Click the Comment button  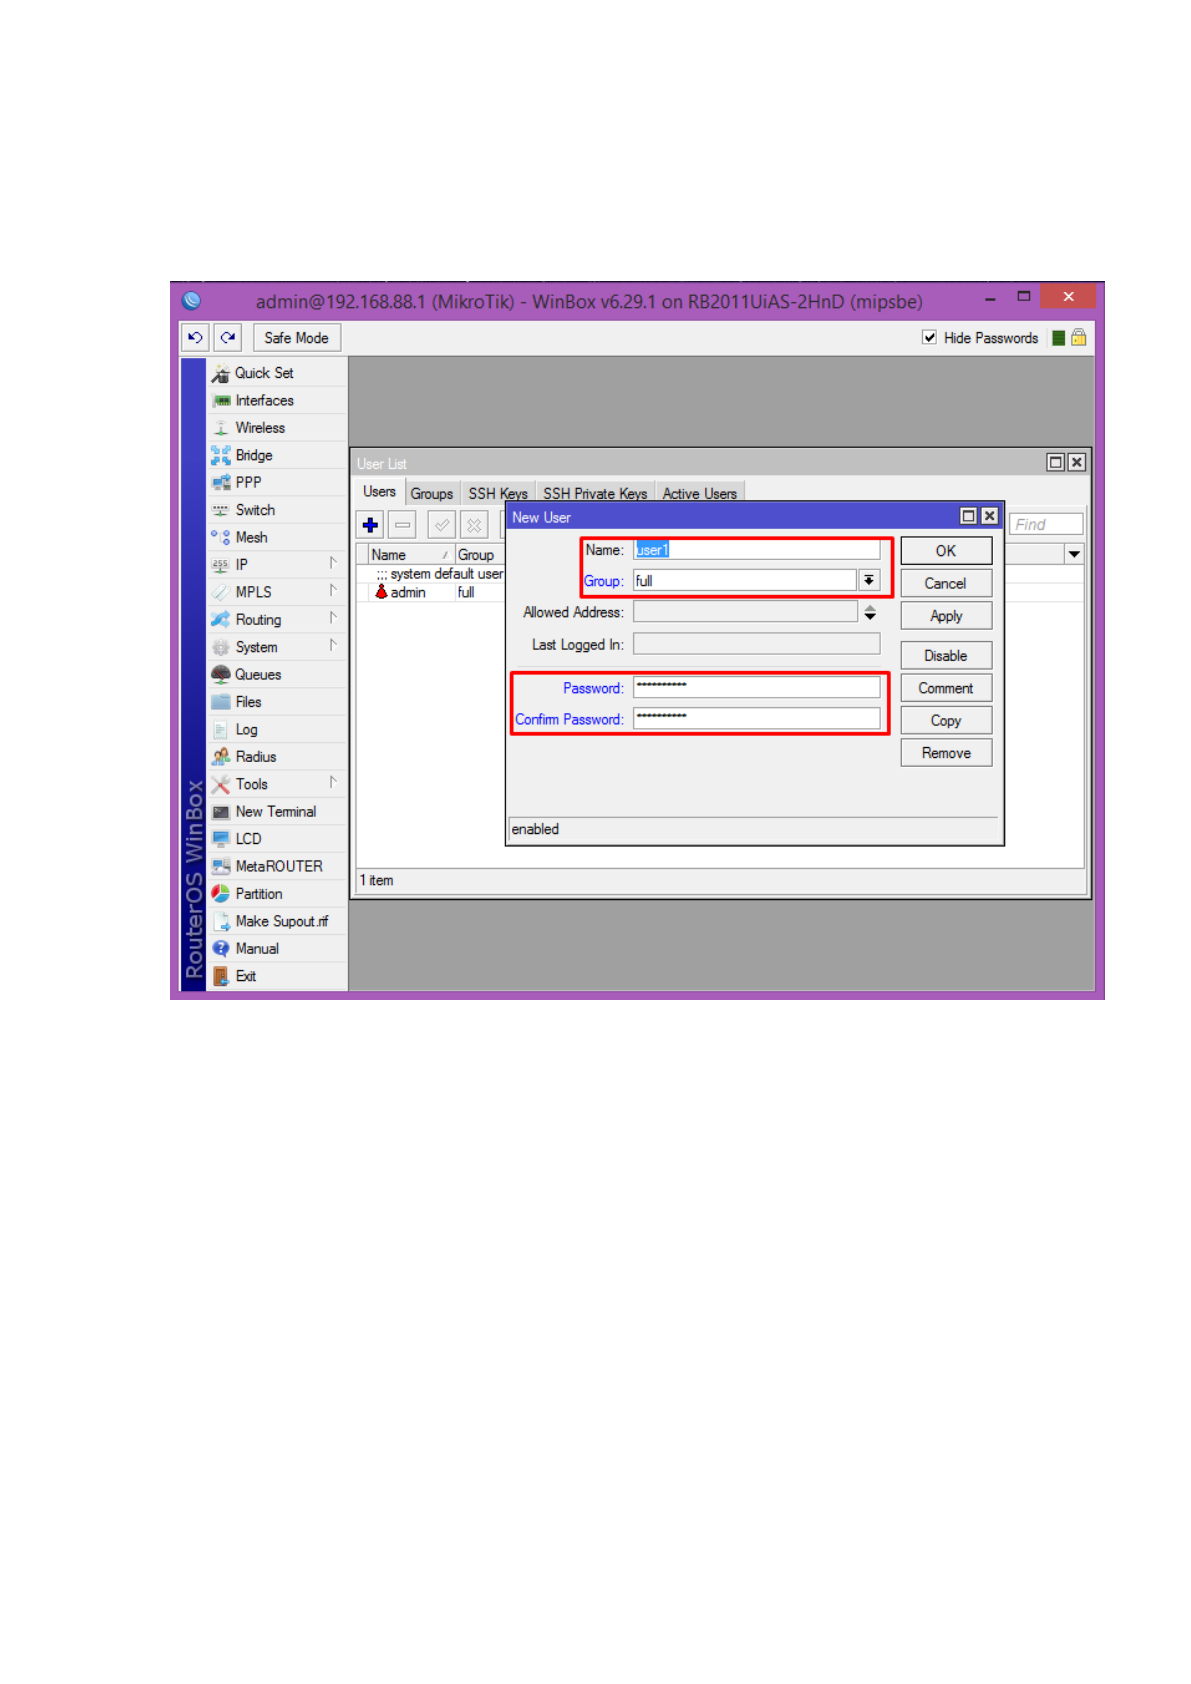click(946, 688)
